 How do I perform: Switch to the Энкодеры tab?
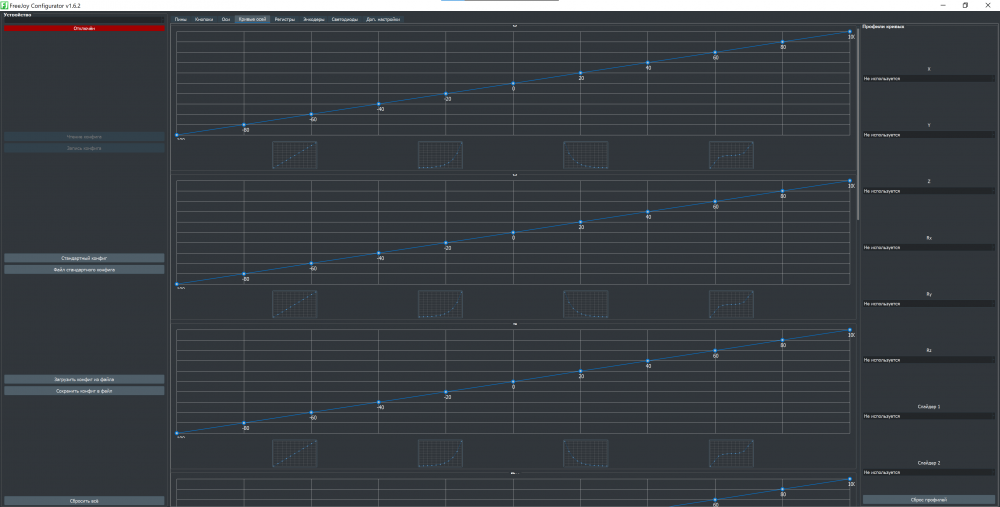[x=314, y=19]
